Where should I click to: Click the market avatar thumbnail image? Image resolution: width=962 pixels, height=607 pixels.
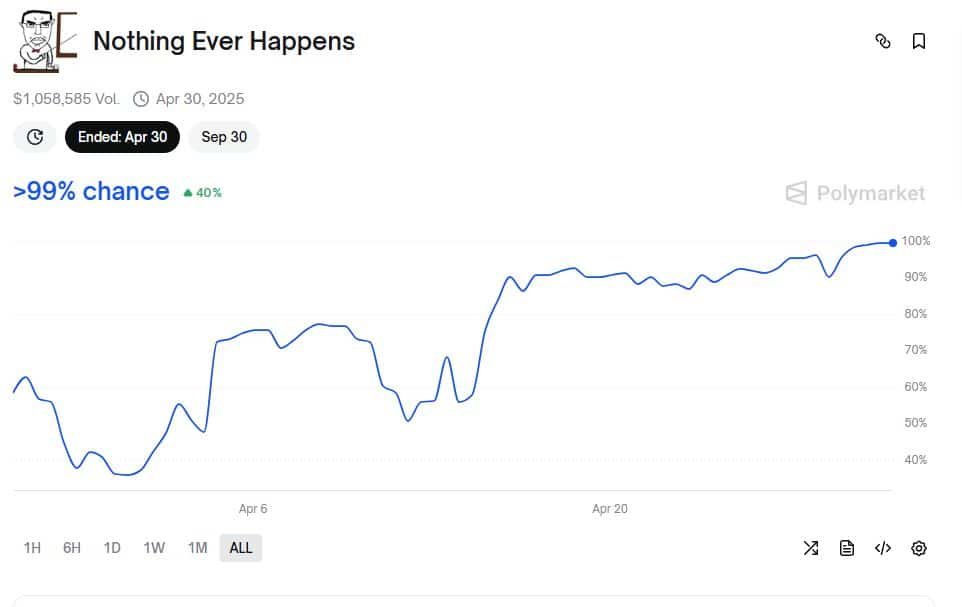coord(45,42)
